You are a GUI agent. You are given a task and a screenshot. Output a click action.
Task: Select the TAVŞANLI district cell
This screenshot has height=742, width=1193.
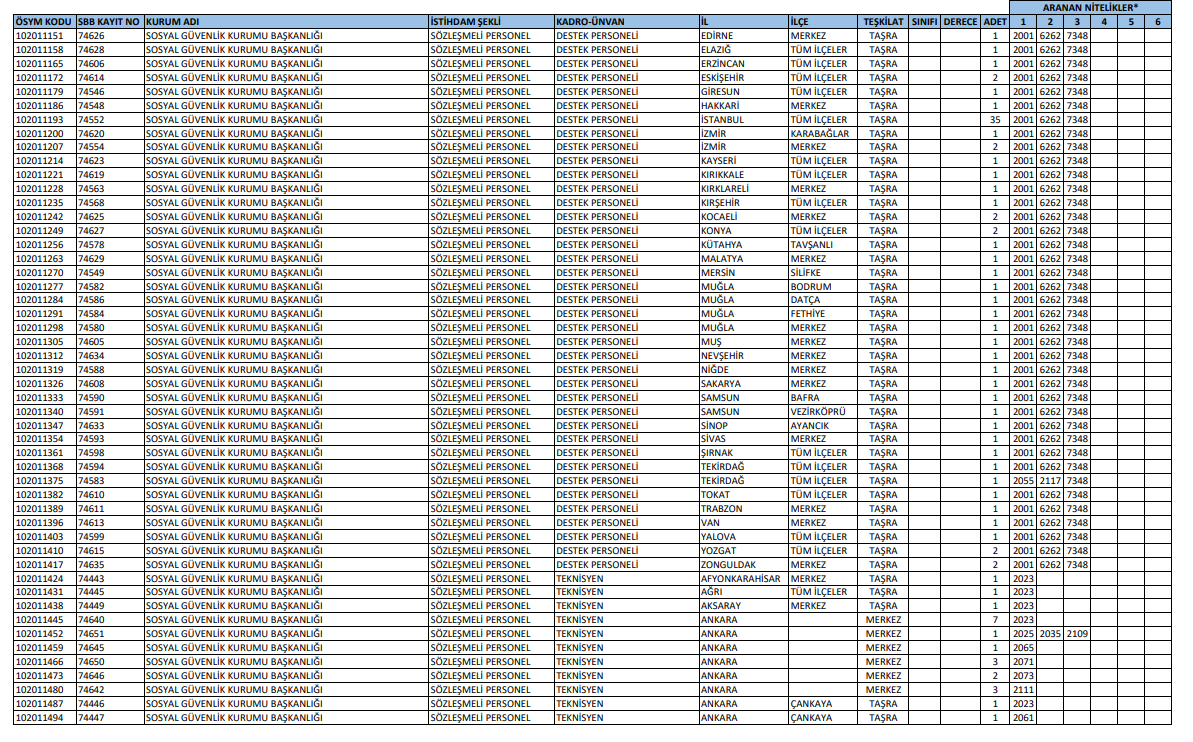[x=811, y=245]
